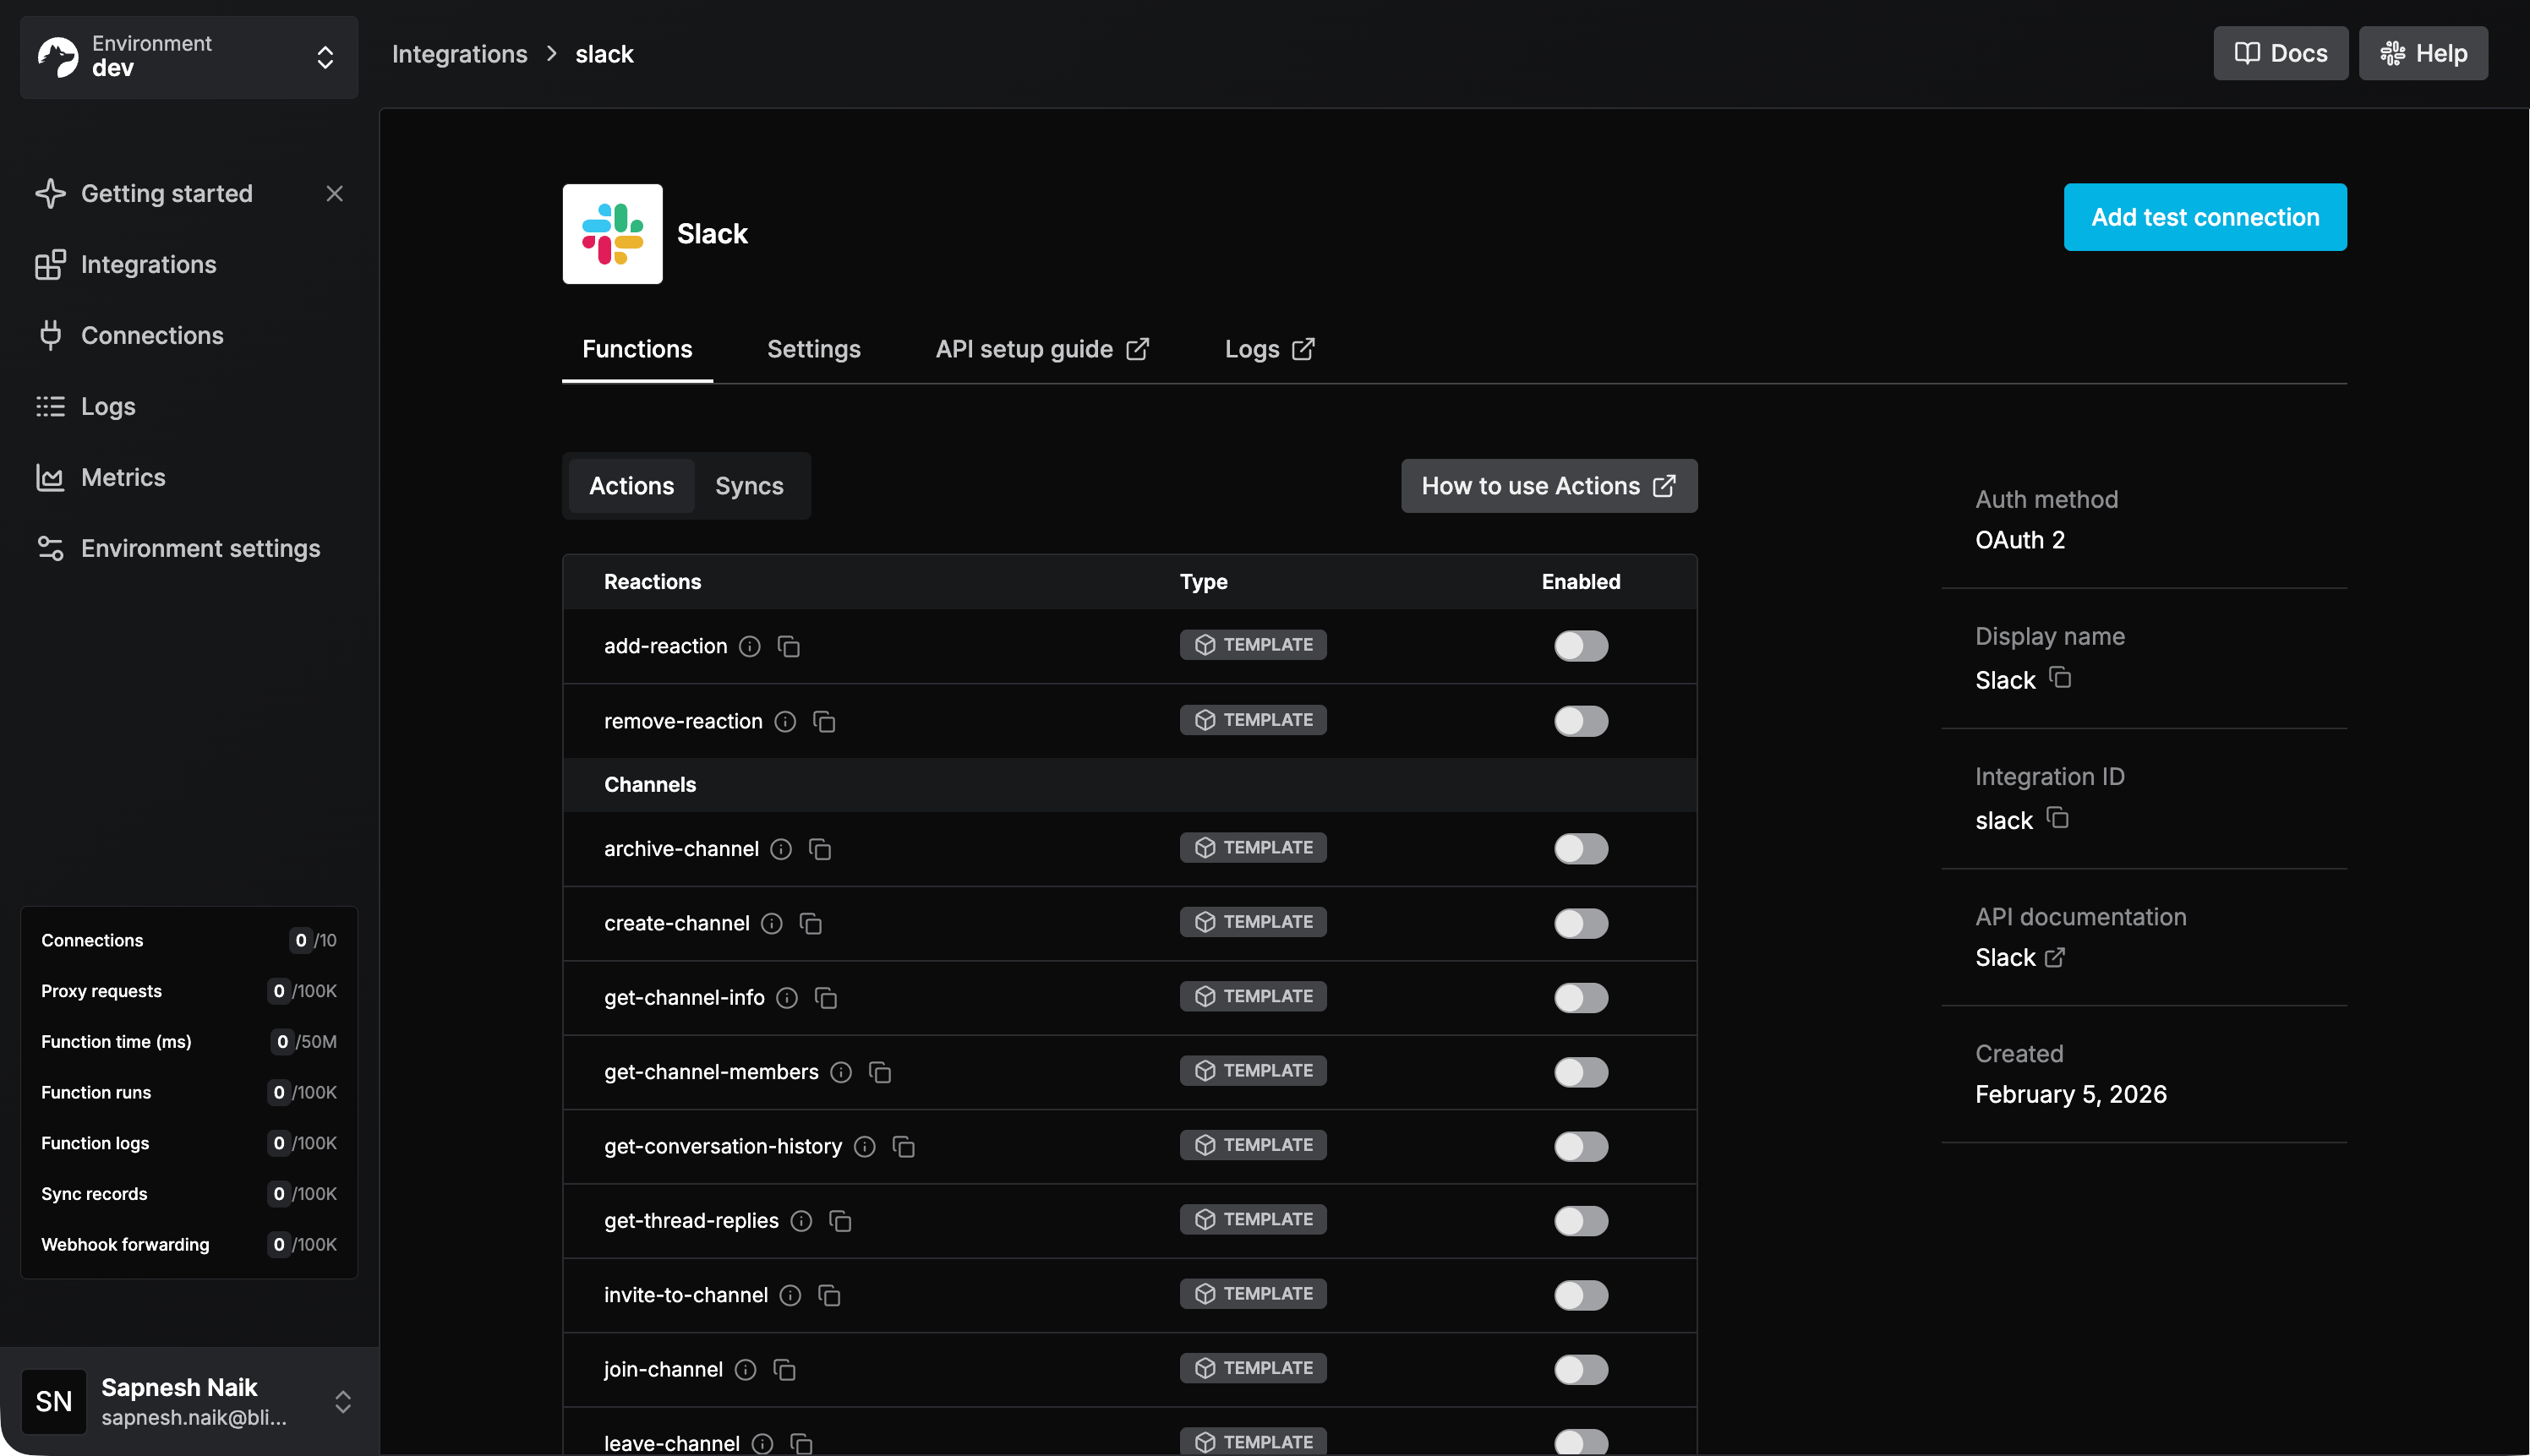
Task: Copy the Integration ID slack
Action: pos(2057,819)
